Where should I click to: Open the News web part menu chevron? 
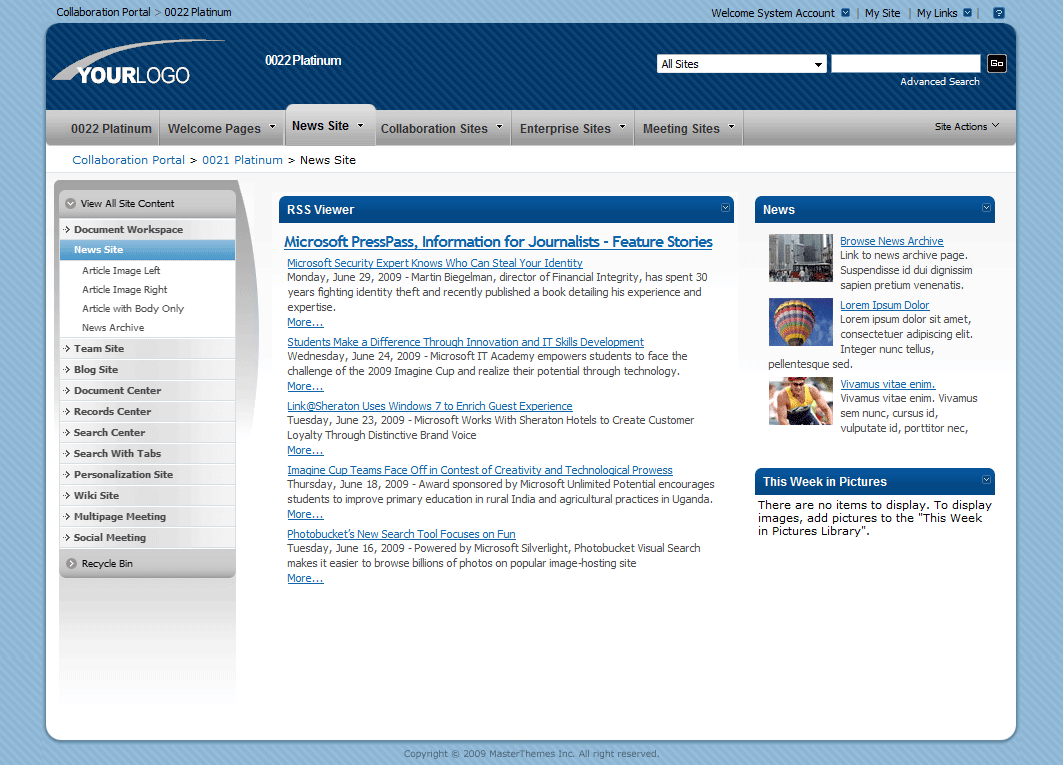[986, 209]
